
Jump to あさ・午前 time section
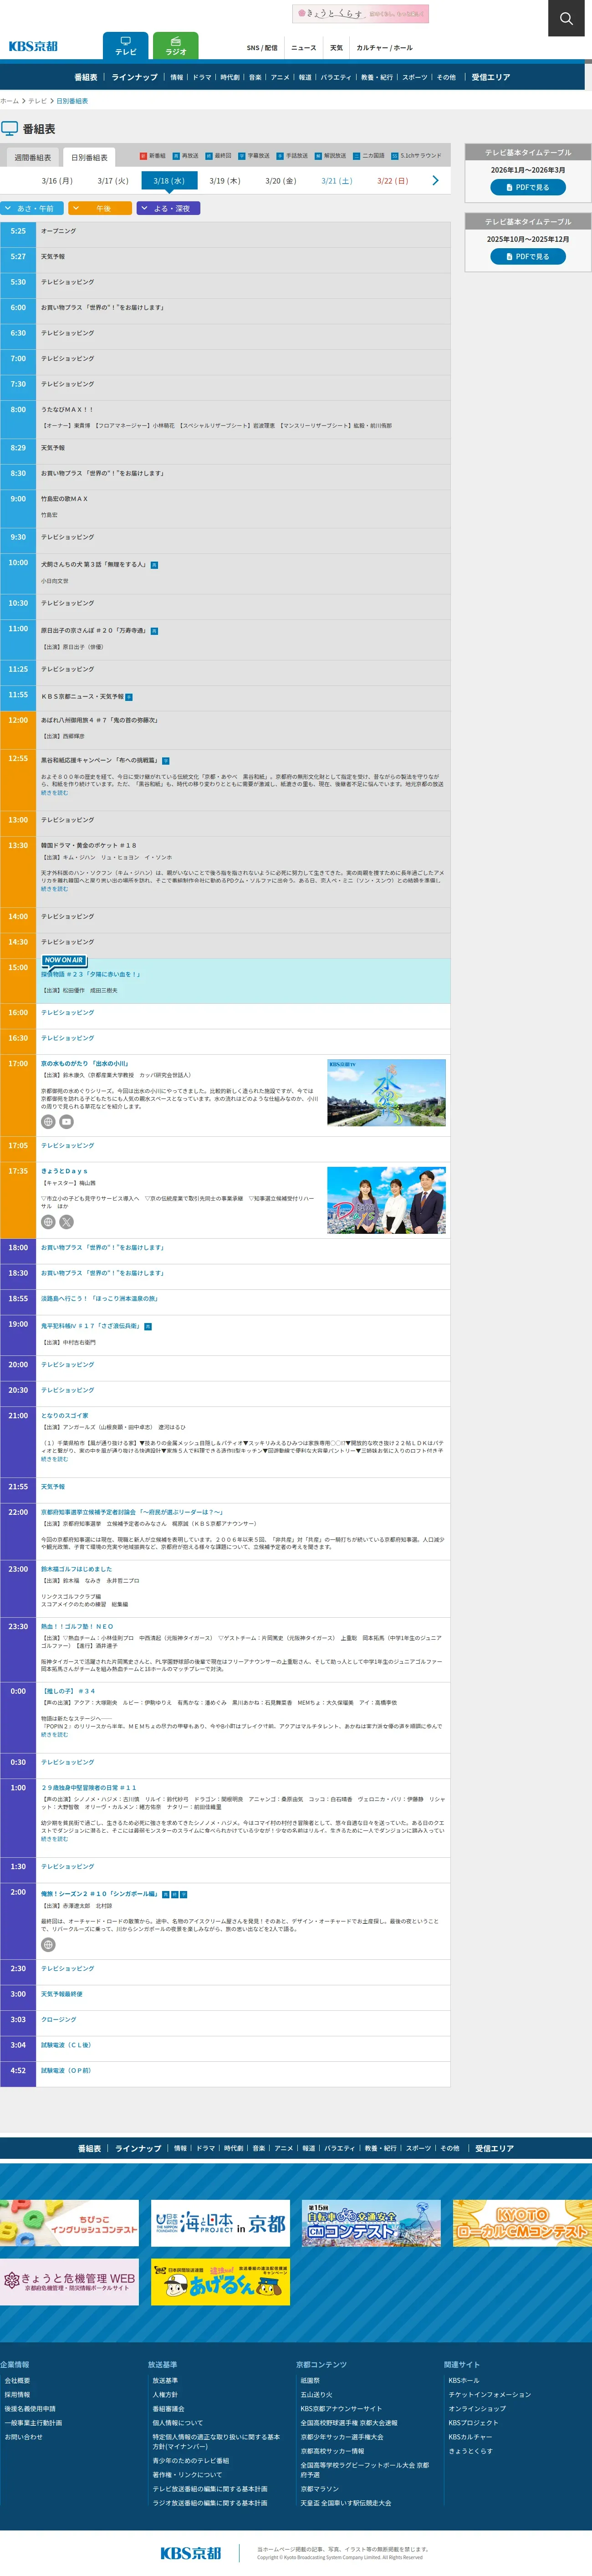pyautogui.click(x=32, y=209)
